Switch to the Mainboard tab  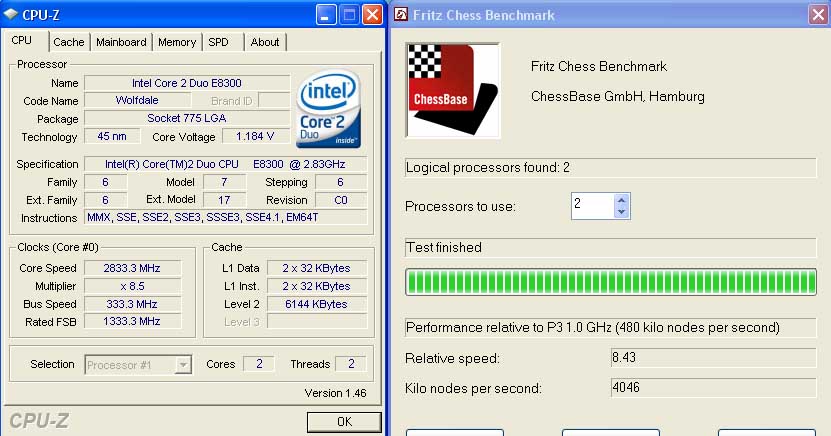[x=121, y=42]
